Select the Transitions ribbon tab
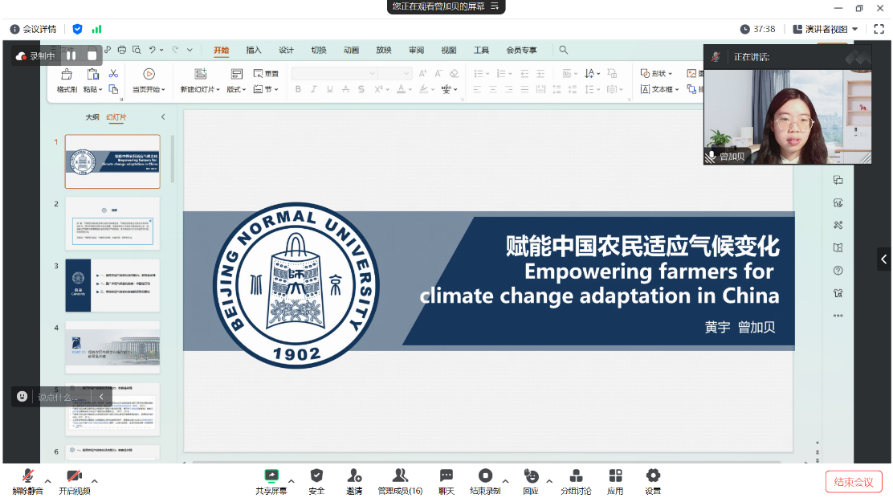 point(318,50)
